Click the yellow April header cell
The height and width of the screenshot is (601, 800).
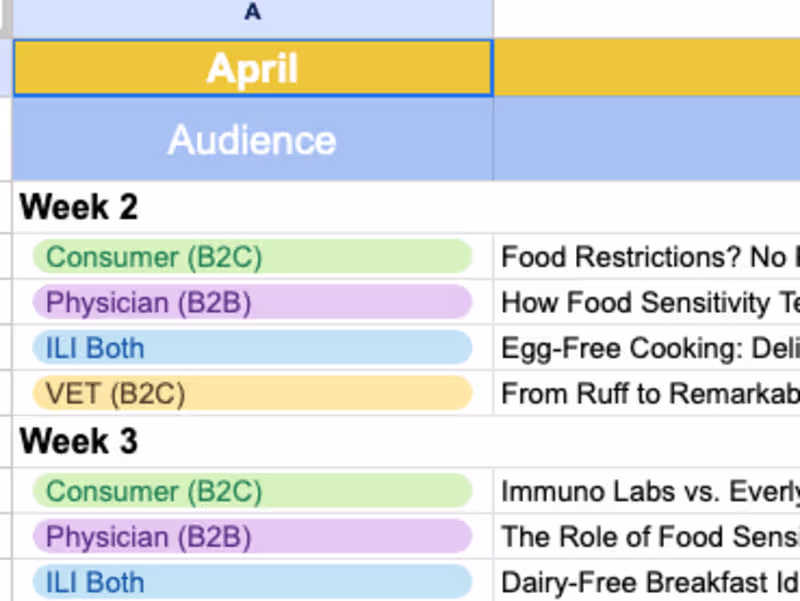[252, 67]
